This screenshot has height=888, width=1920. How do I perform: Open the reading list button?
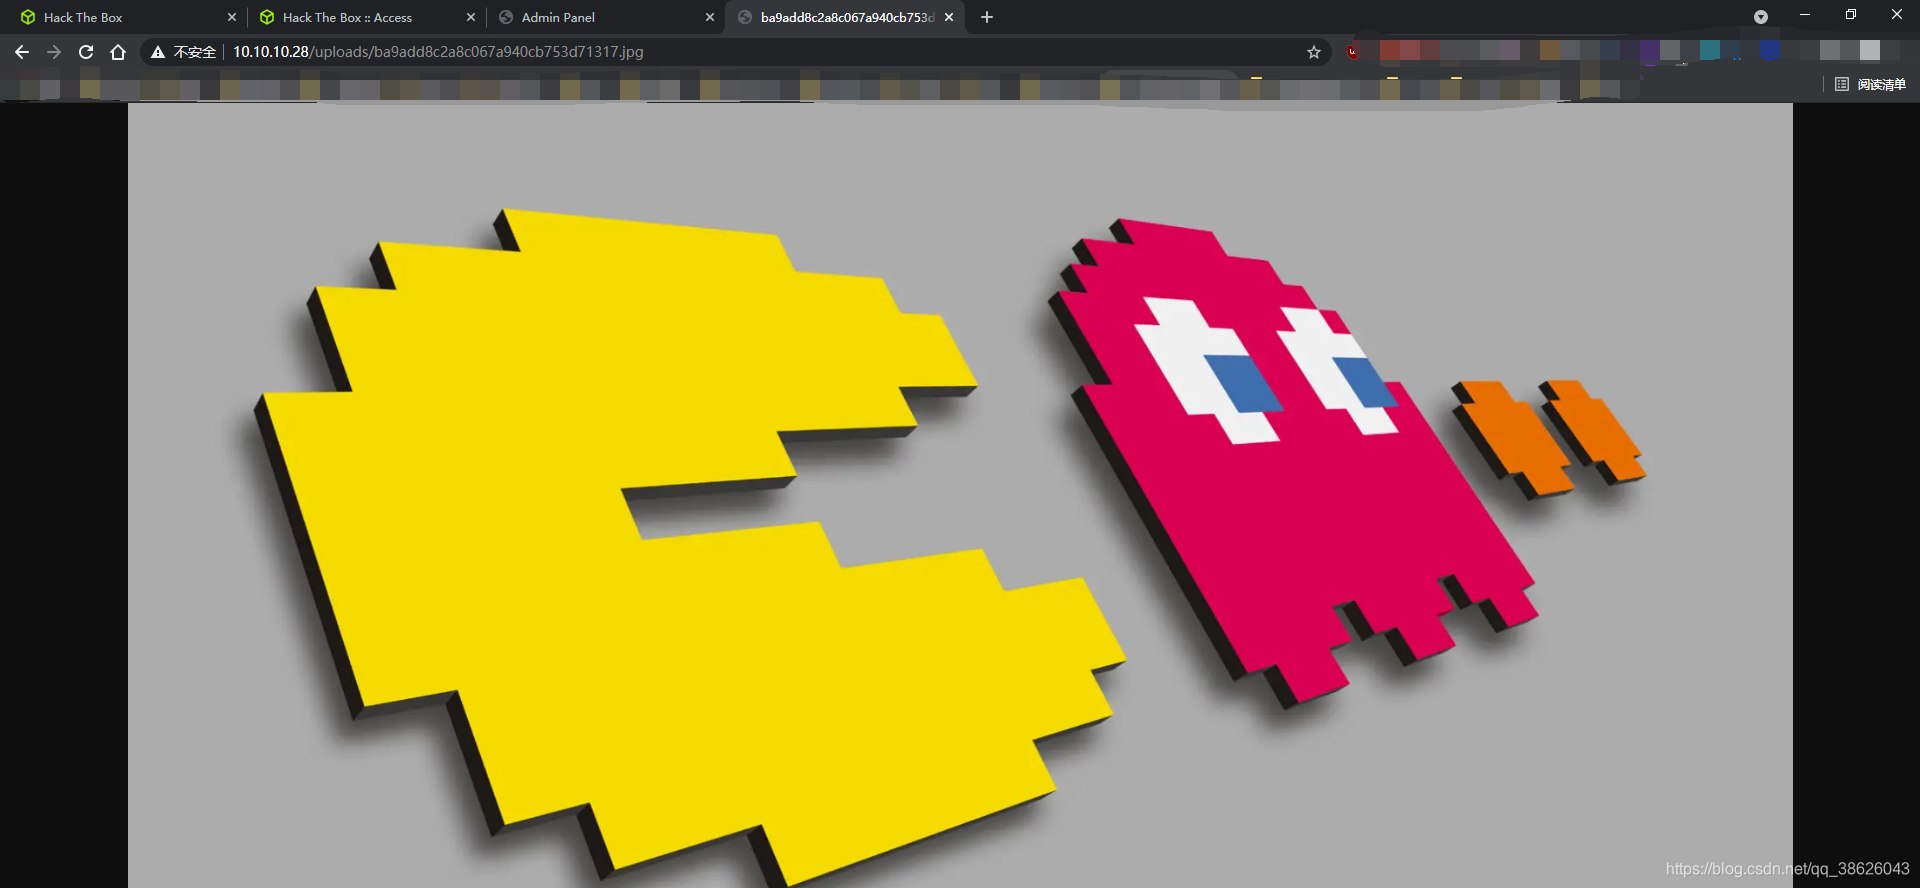(1870, 85)
